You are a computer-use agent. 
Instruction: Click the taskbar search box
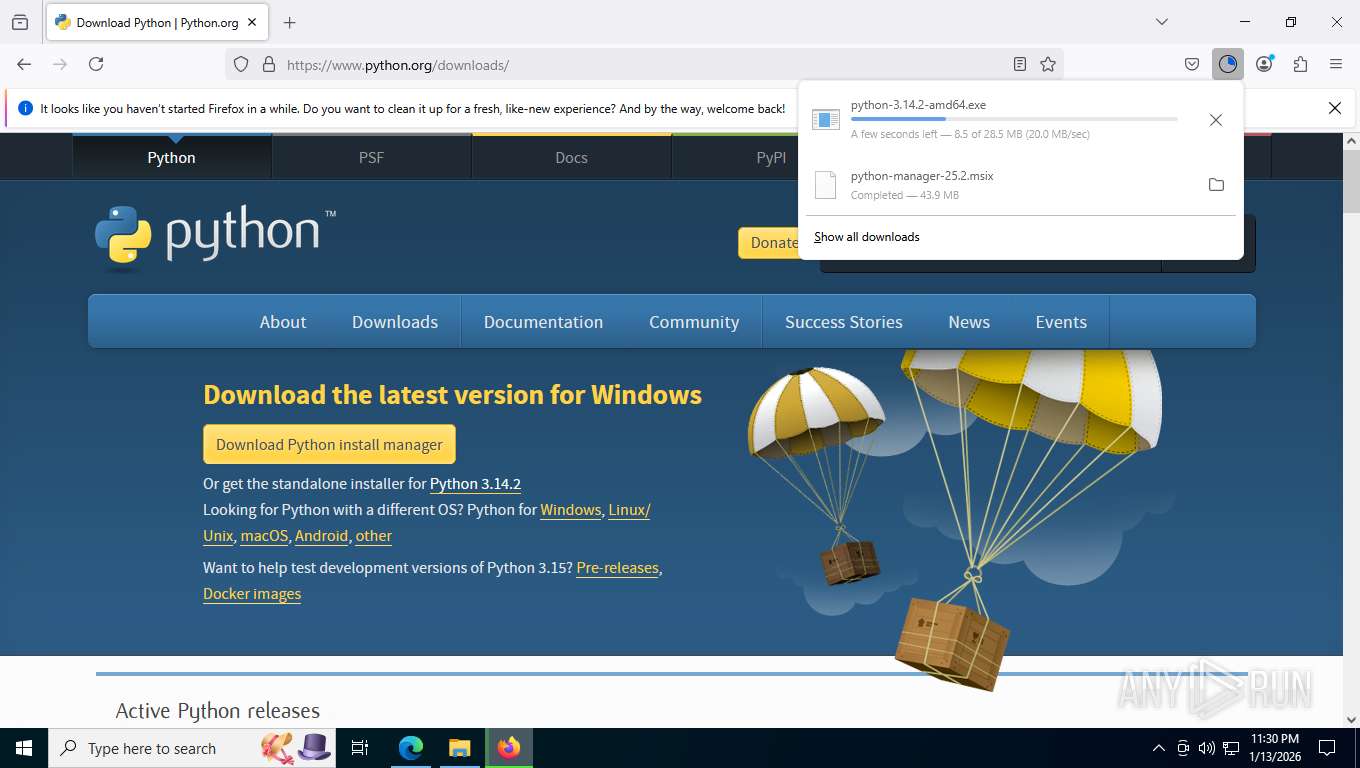point(193,748)
